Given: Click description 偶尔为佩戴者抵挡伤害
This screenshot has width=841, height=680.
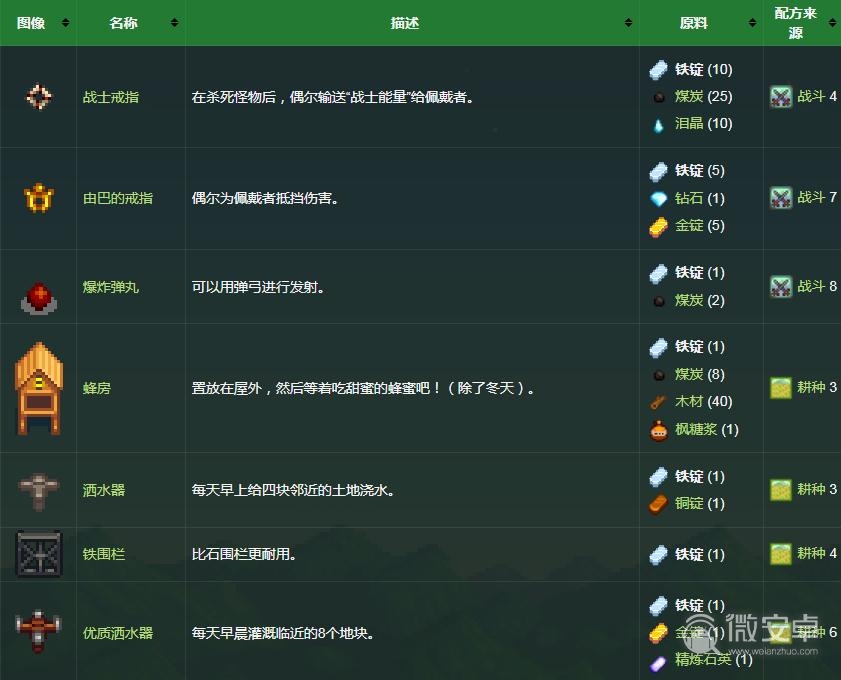Looking at the screenshot, I should [265, 198].
